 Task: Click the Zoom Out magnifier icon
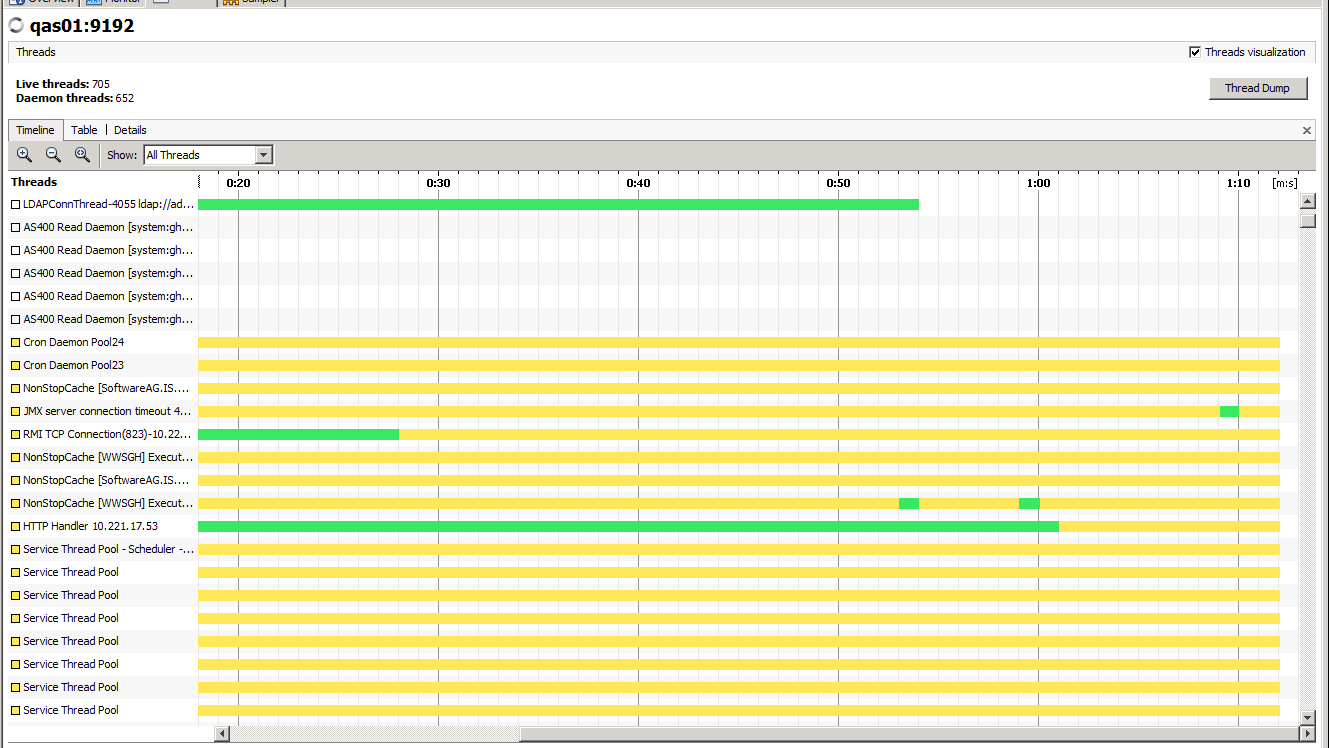pos(53,154)
